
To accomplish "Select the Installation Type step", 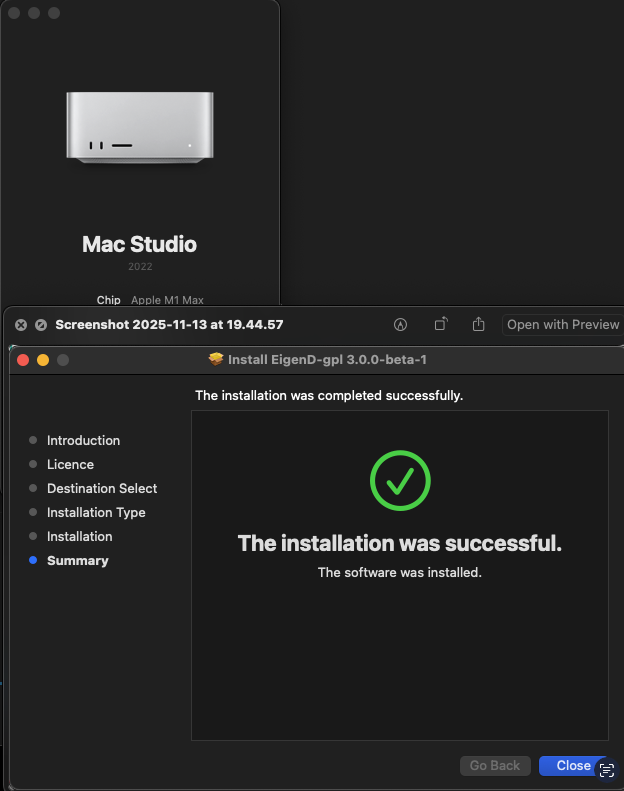I will (x=96, y=512).
